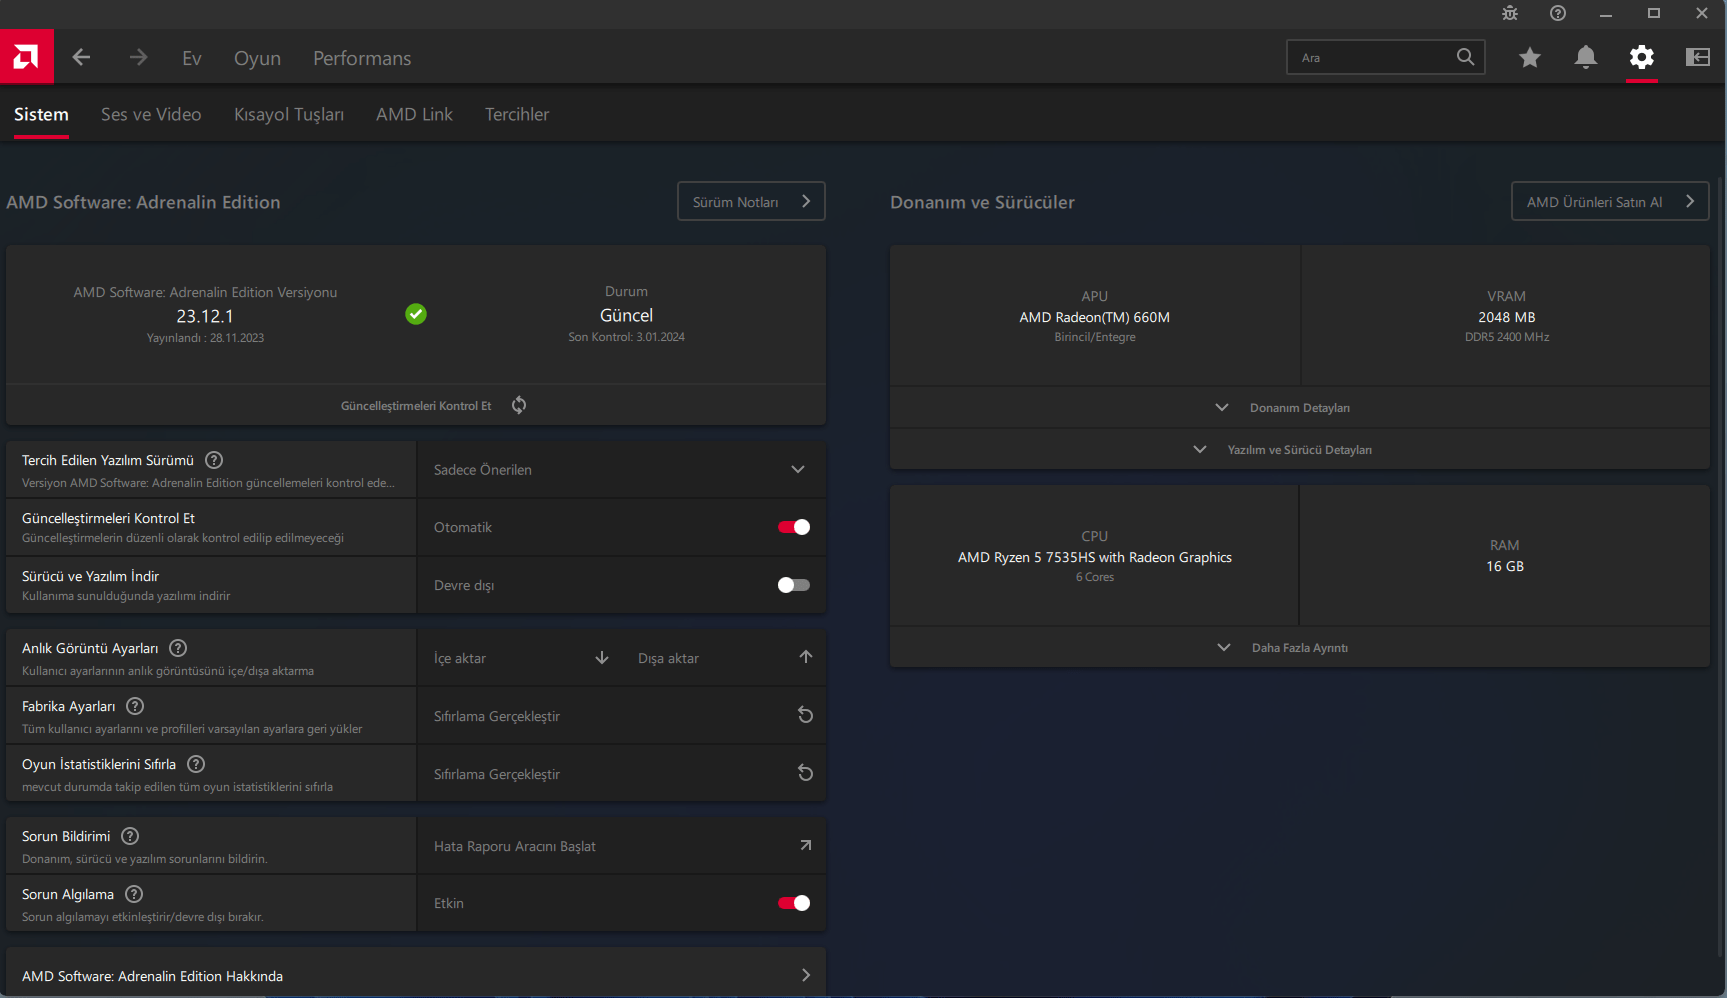The width and height of the screenshot is (1727, 998).
Task: Enable Sürücü ve Yazılım İndir toggle
Action: point(794,585)
